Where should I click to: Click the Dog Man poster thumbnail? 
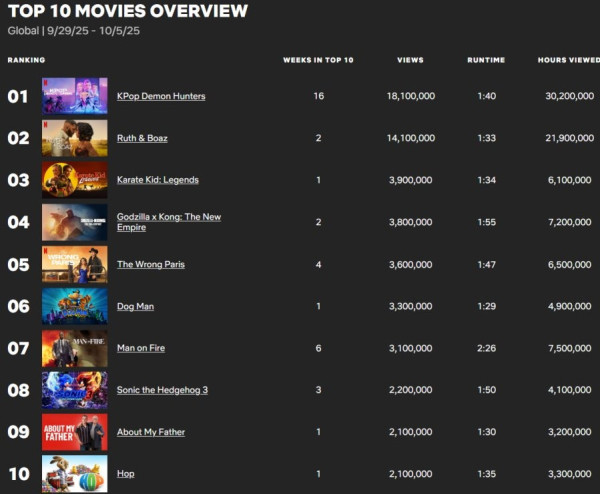75,306
